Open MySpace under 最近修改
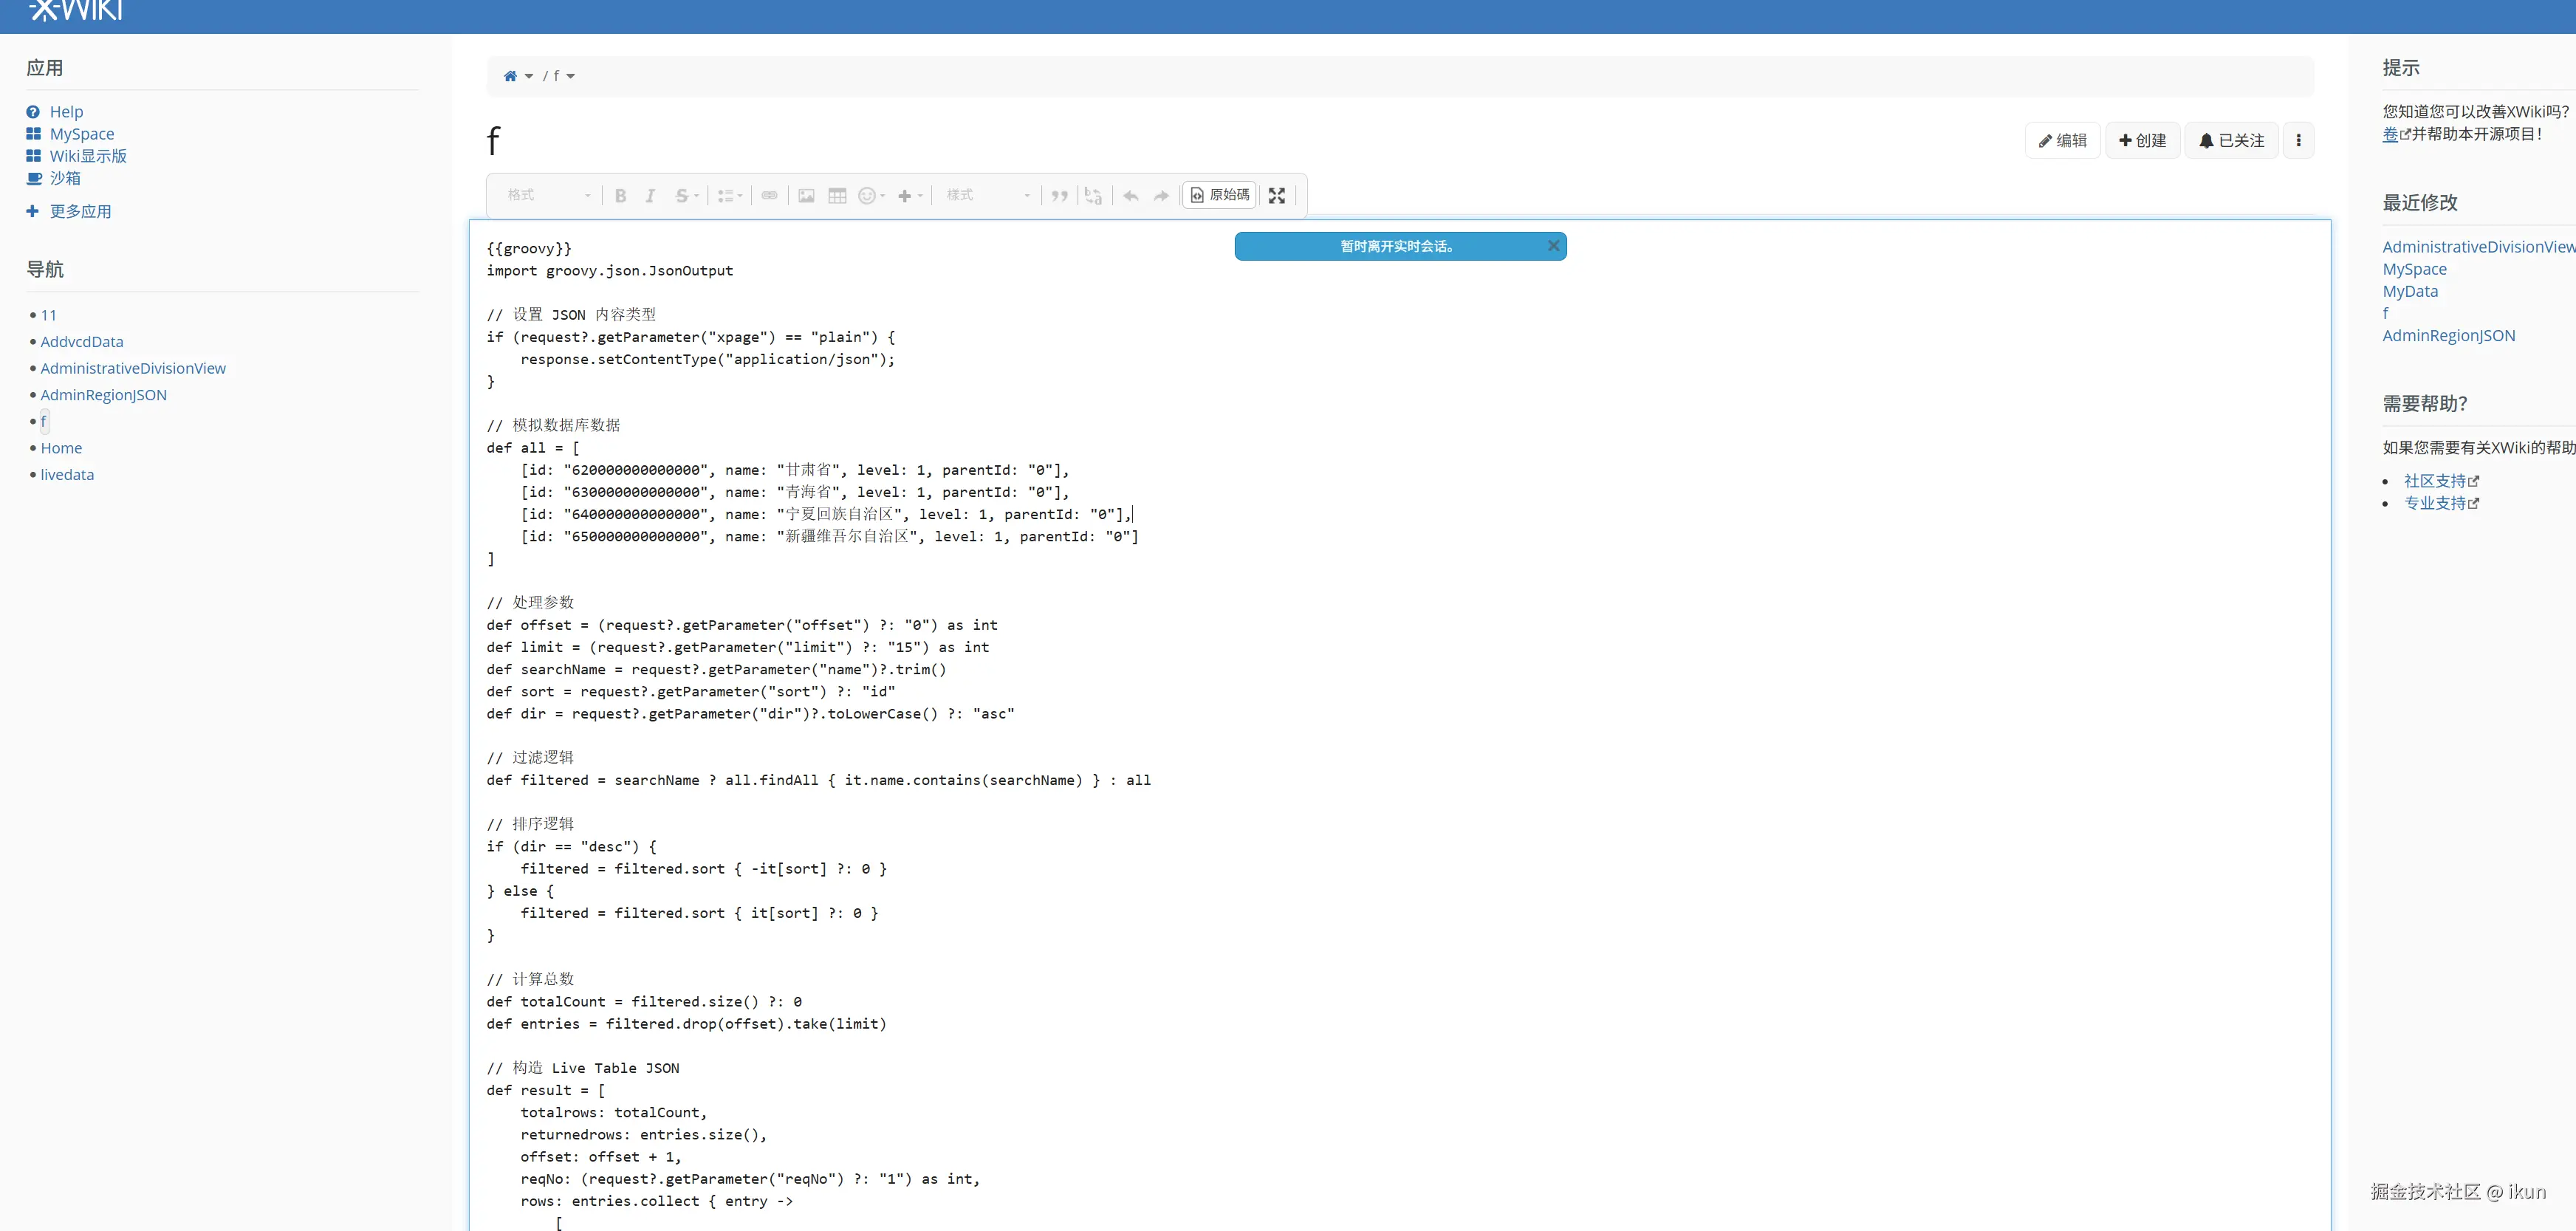 2414,269
